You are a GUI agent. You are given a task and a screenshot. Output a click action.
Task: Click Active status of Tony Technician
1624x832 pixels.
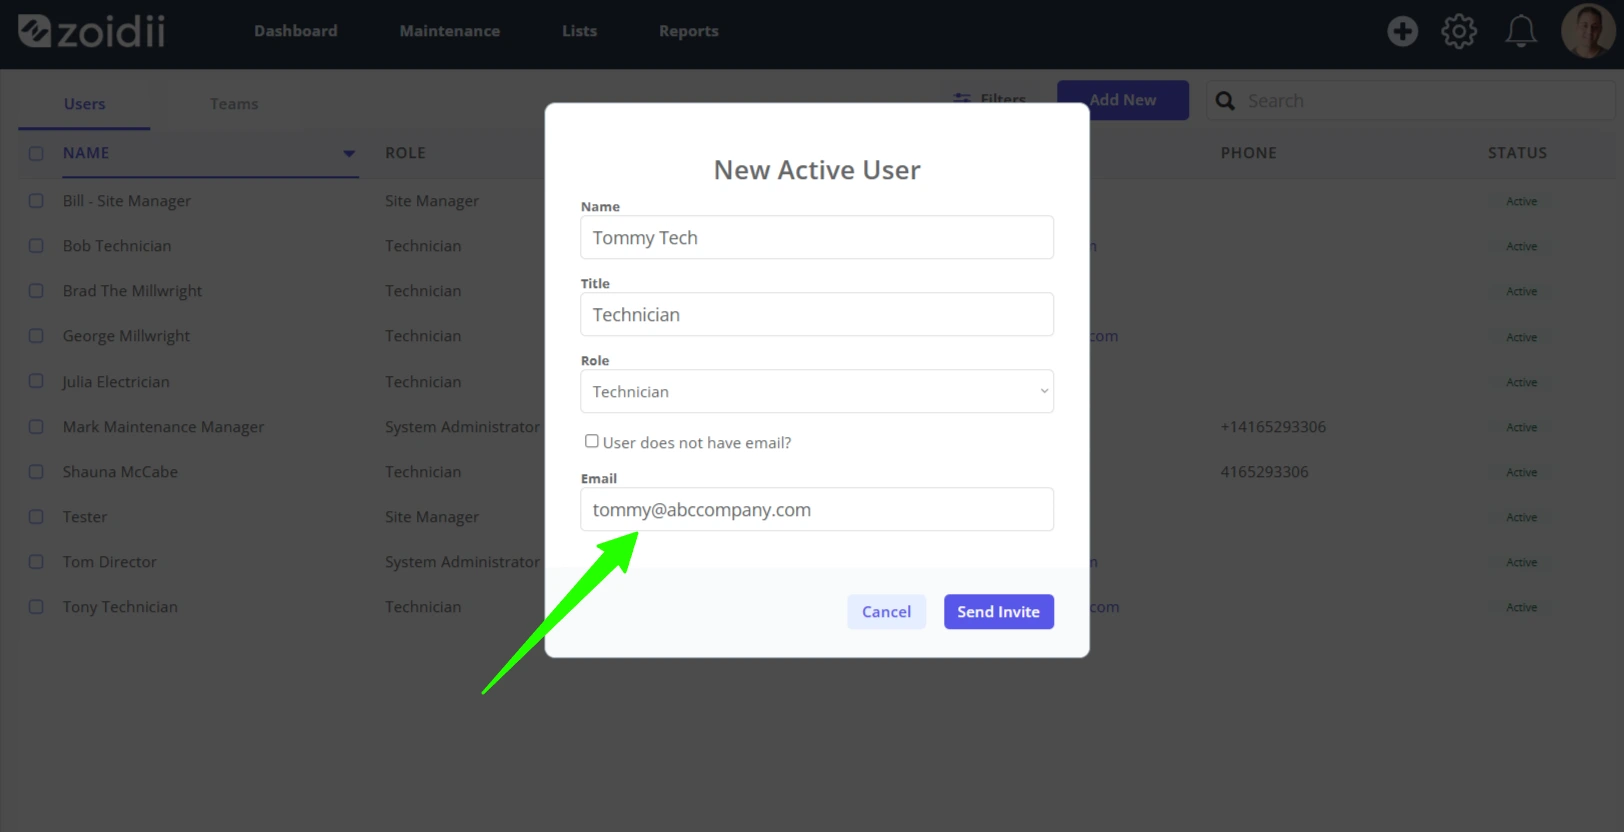click(x=1521, y=607)
